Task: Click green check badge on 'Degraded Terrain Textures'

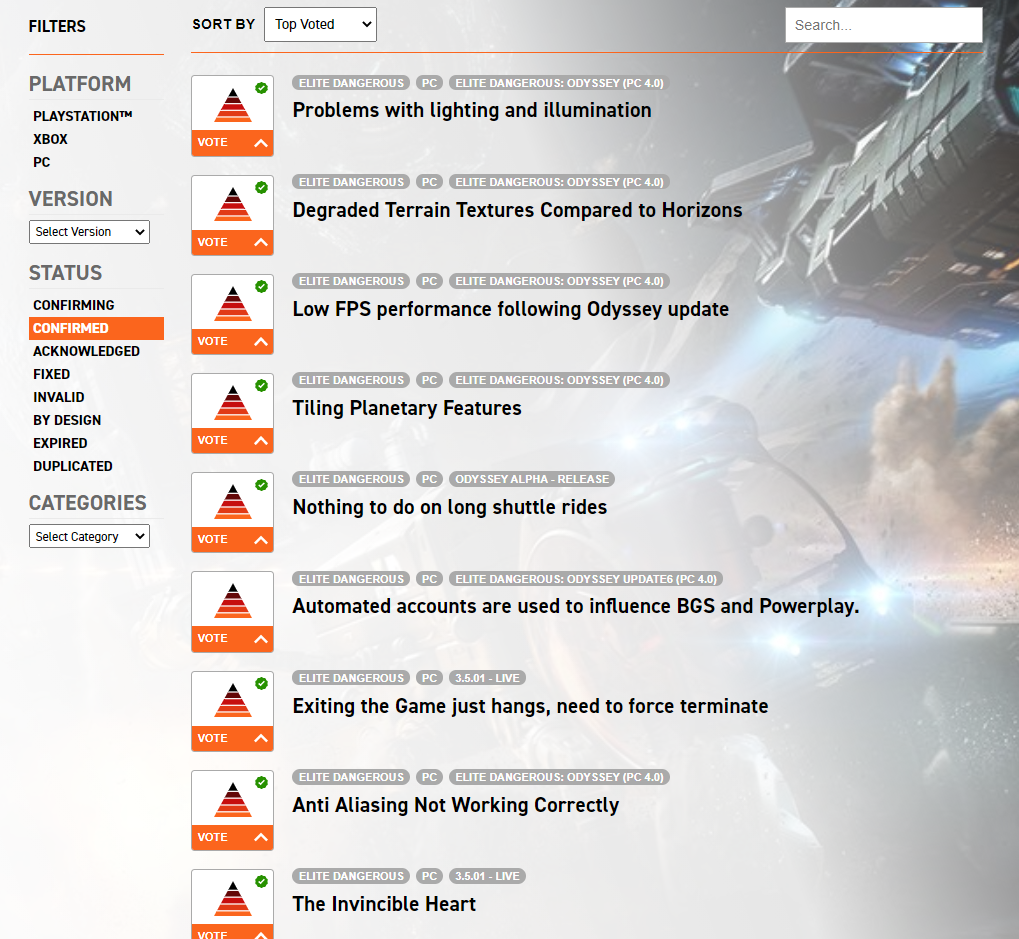Action: (261, 187)
